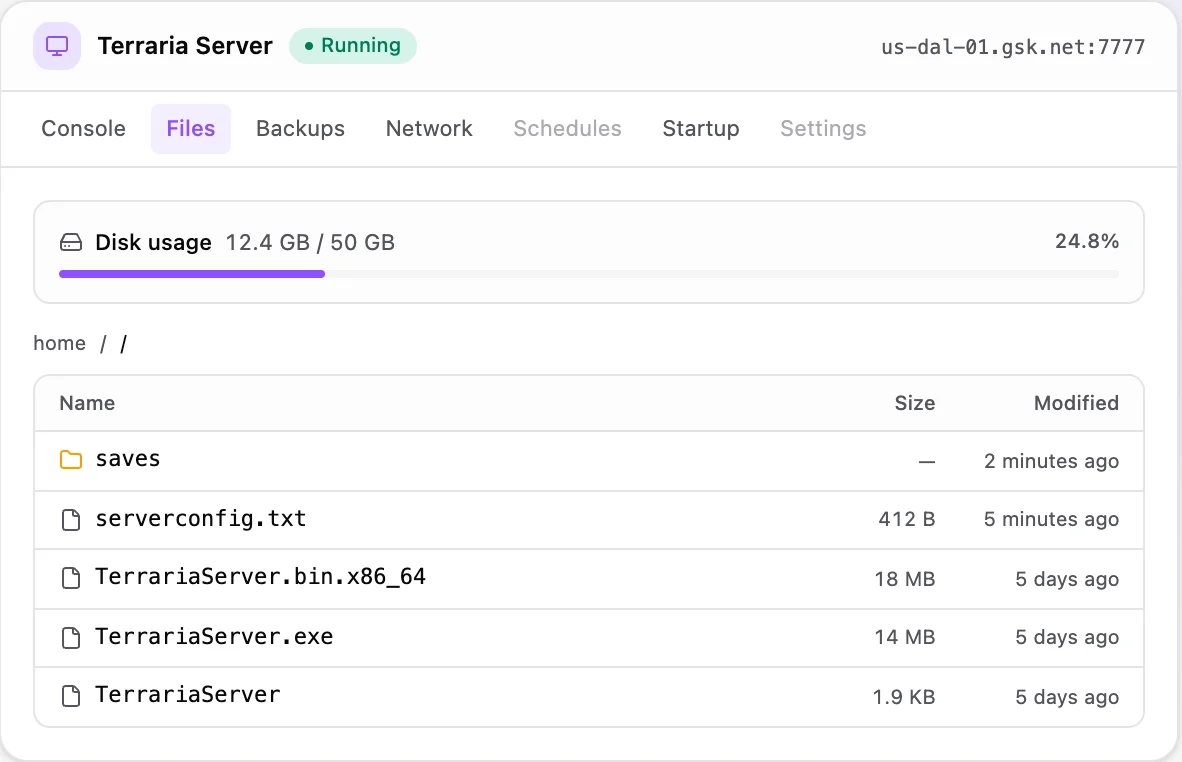The image size is (1182, 762).
Task: Click the dash size cell for saves
Action: coord(927,461)
